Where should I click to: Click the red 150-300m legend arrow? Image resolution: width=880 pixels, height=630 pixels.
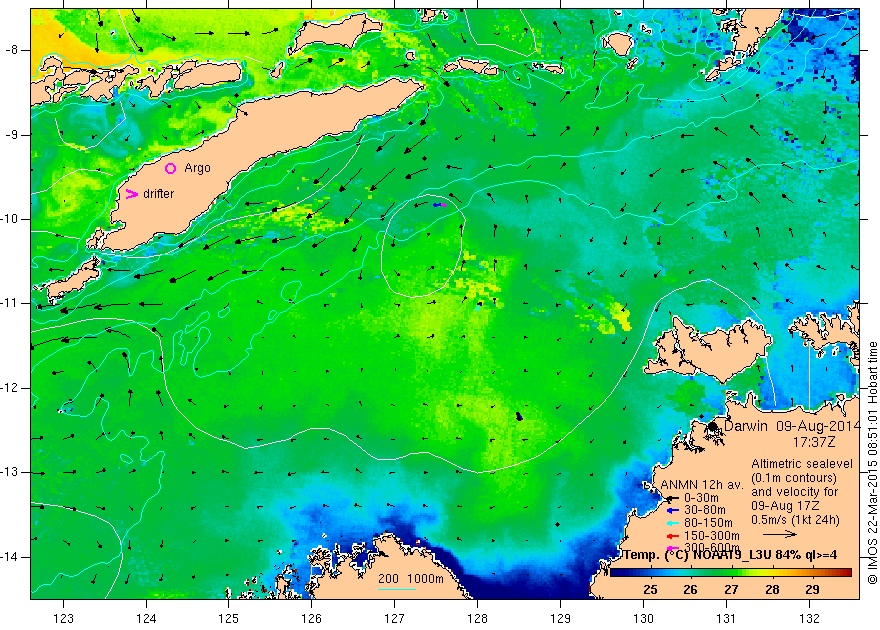[672, 536]
